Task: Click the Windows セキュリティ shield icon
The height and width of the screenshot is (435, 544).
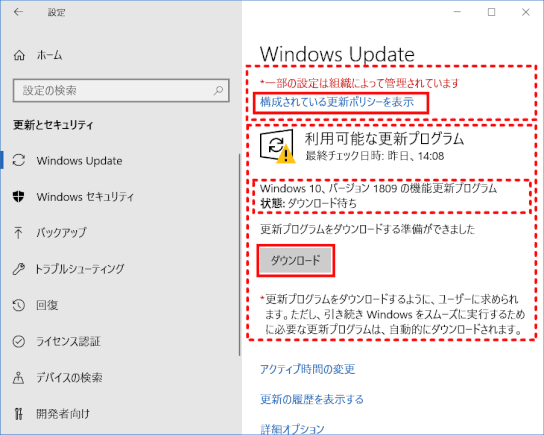Action: 19,196
